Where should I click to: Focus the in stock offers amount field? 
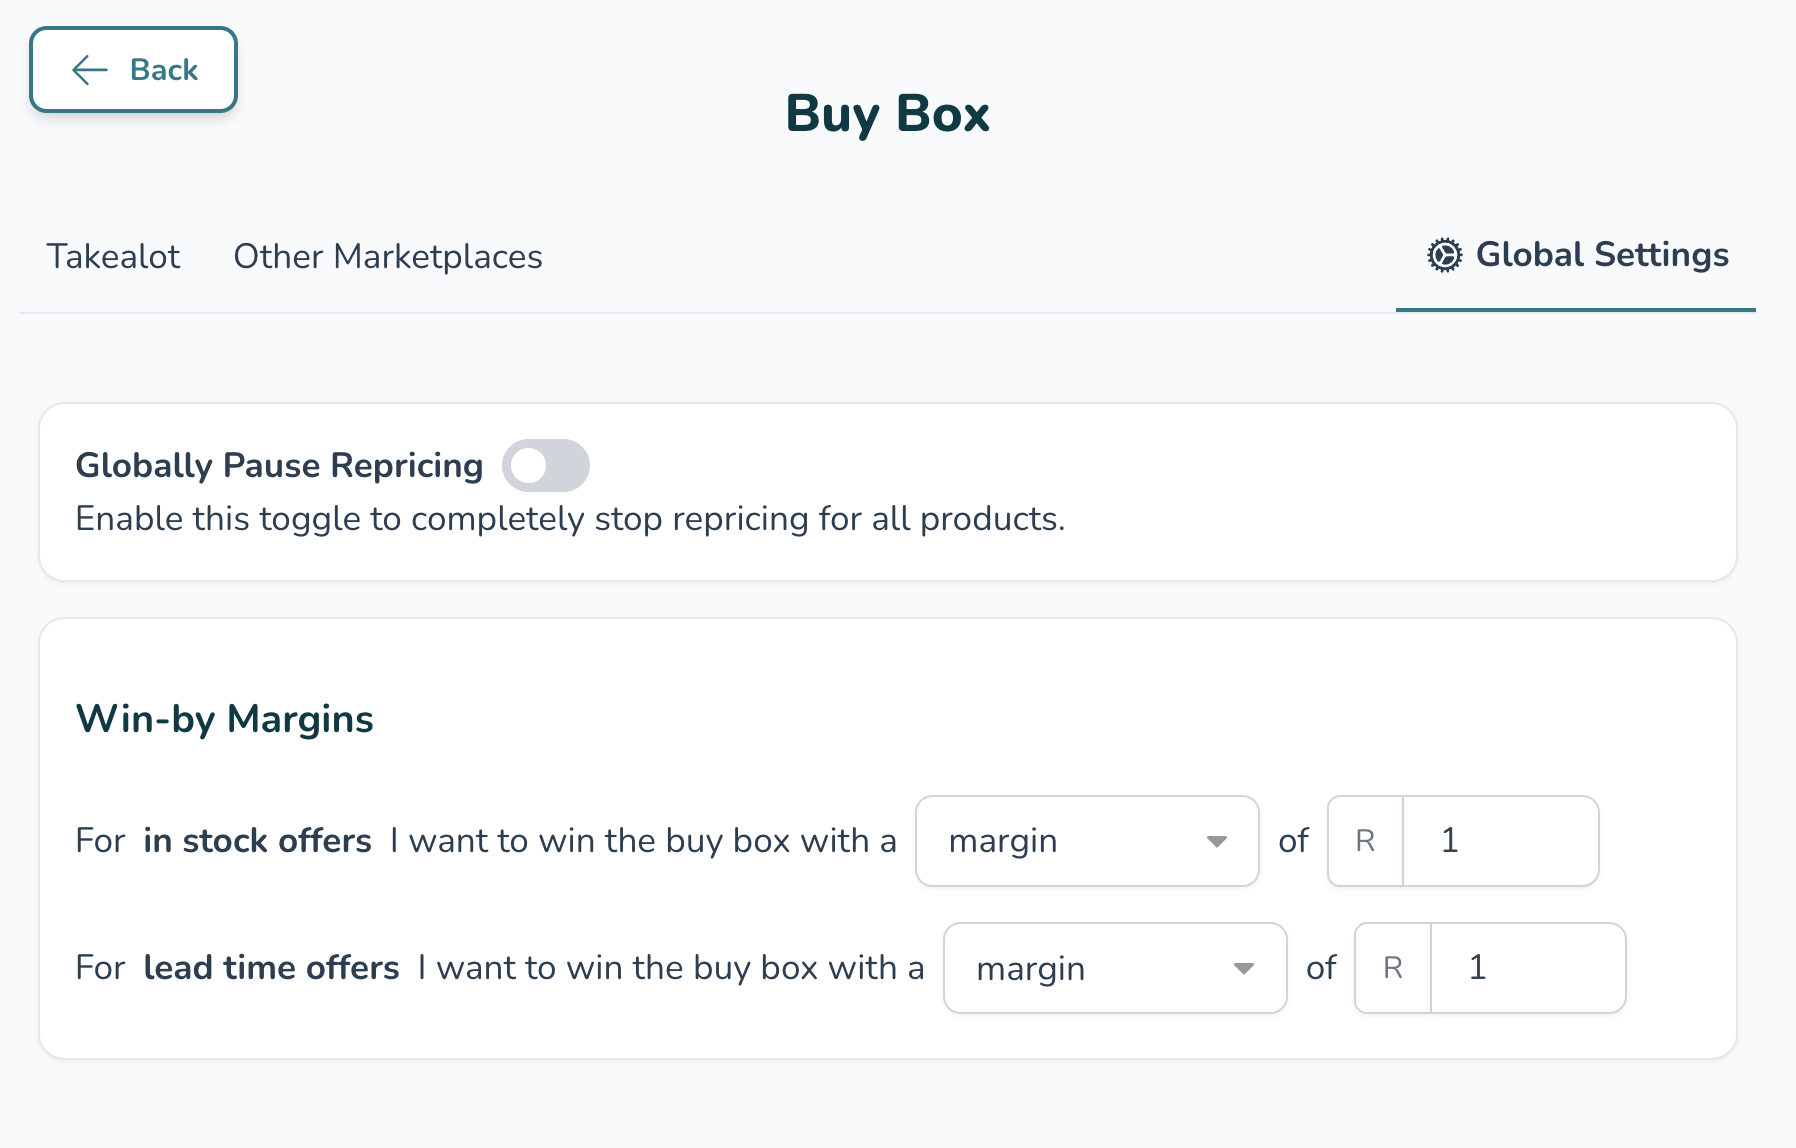click(x=1500, y=841)
